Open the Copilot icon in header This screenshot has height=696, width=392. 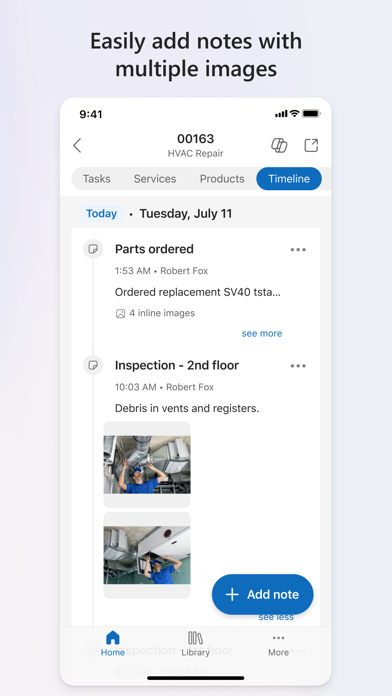coord(279,145)
